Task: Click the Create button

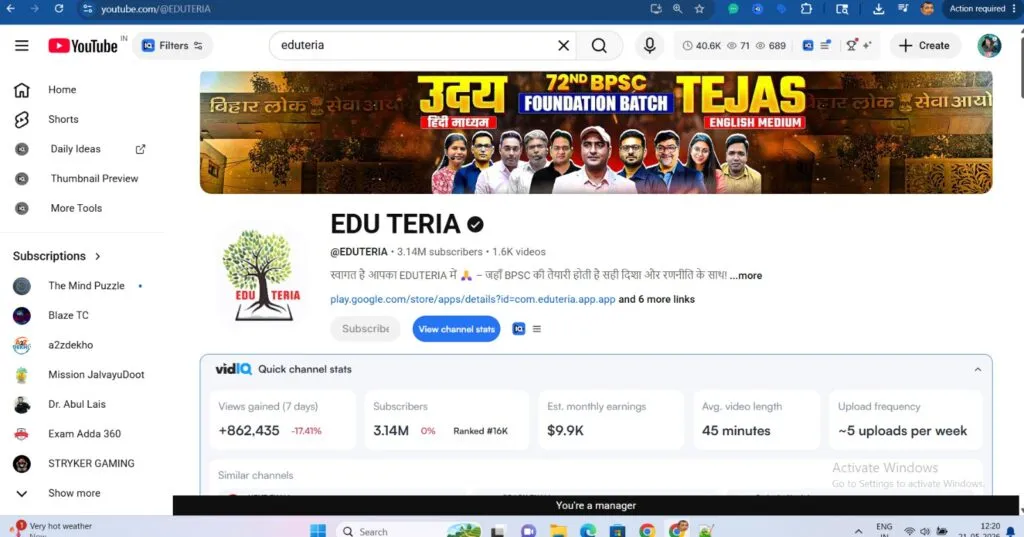Action: 924,46
